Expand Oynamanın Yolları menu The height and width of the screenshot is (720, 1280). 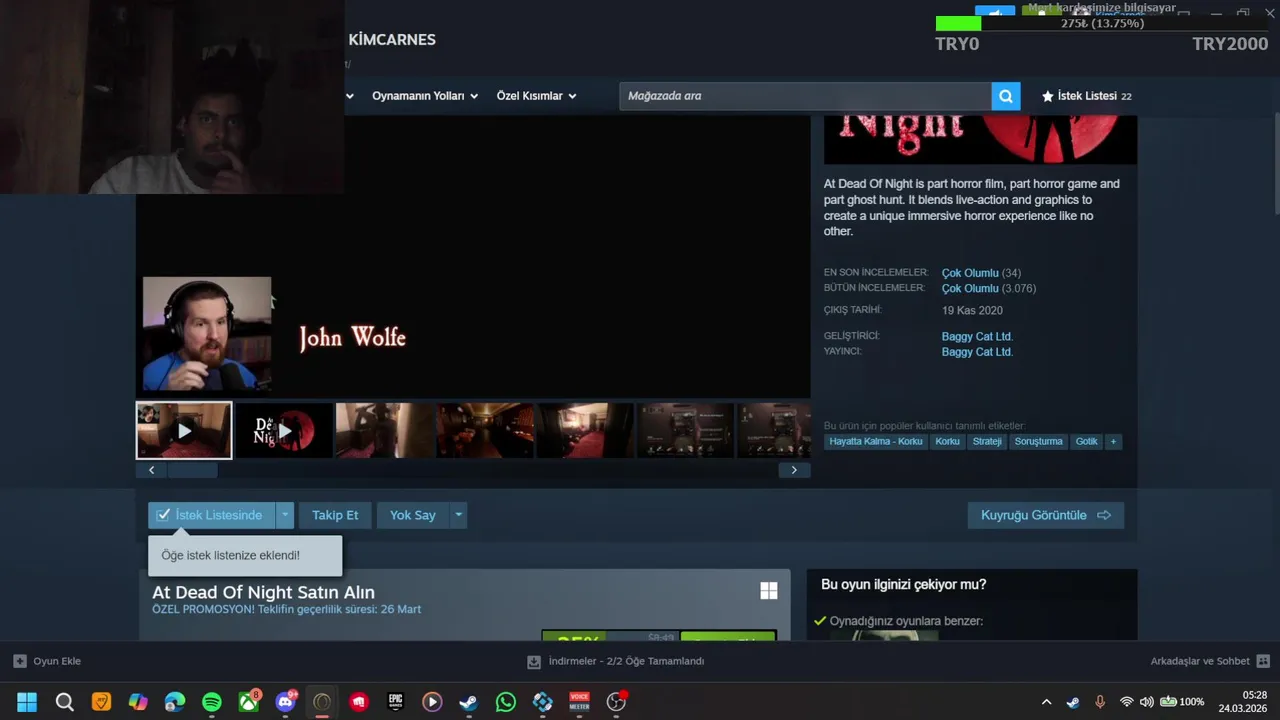coord(425,96)
